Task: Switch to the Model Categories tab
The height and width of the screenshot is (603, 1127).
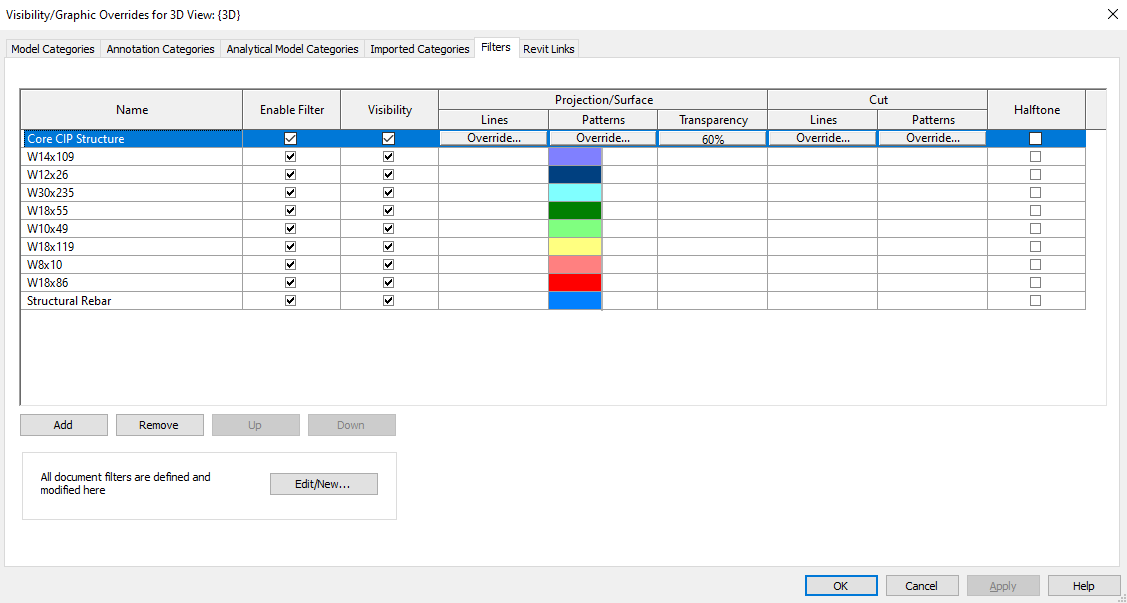Action: click(x=52, y=48)
